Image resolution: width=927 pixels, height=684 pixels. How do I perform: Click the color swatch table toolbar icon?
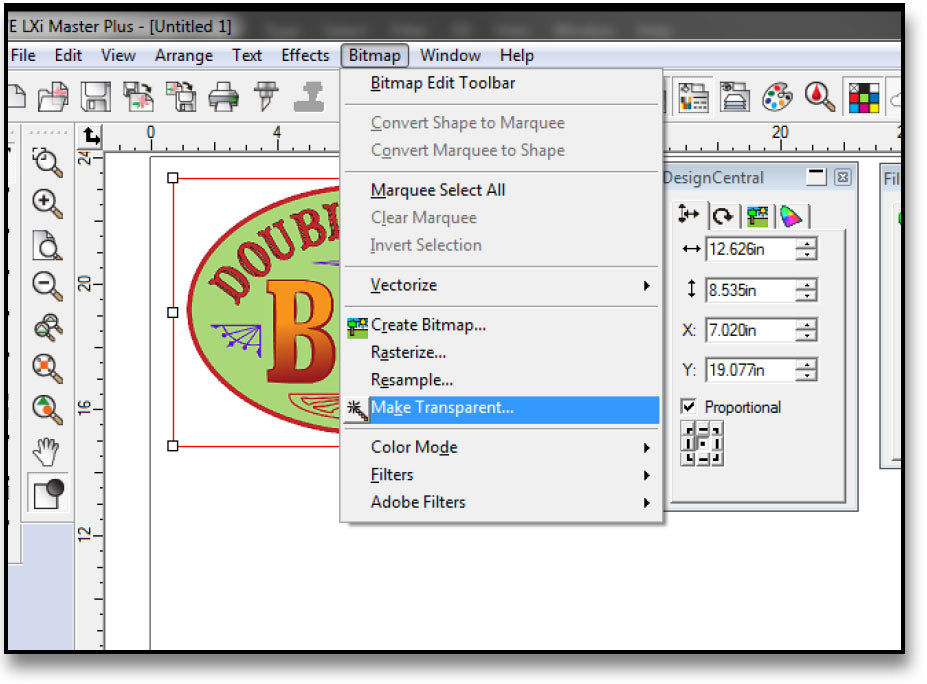[693, 96]
